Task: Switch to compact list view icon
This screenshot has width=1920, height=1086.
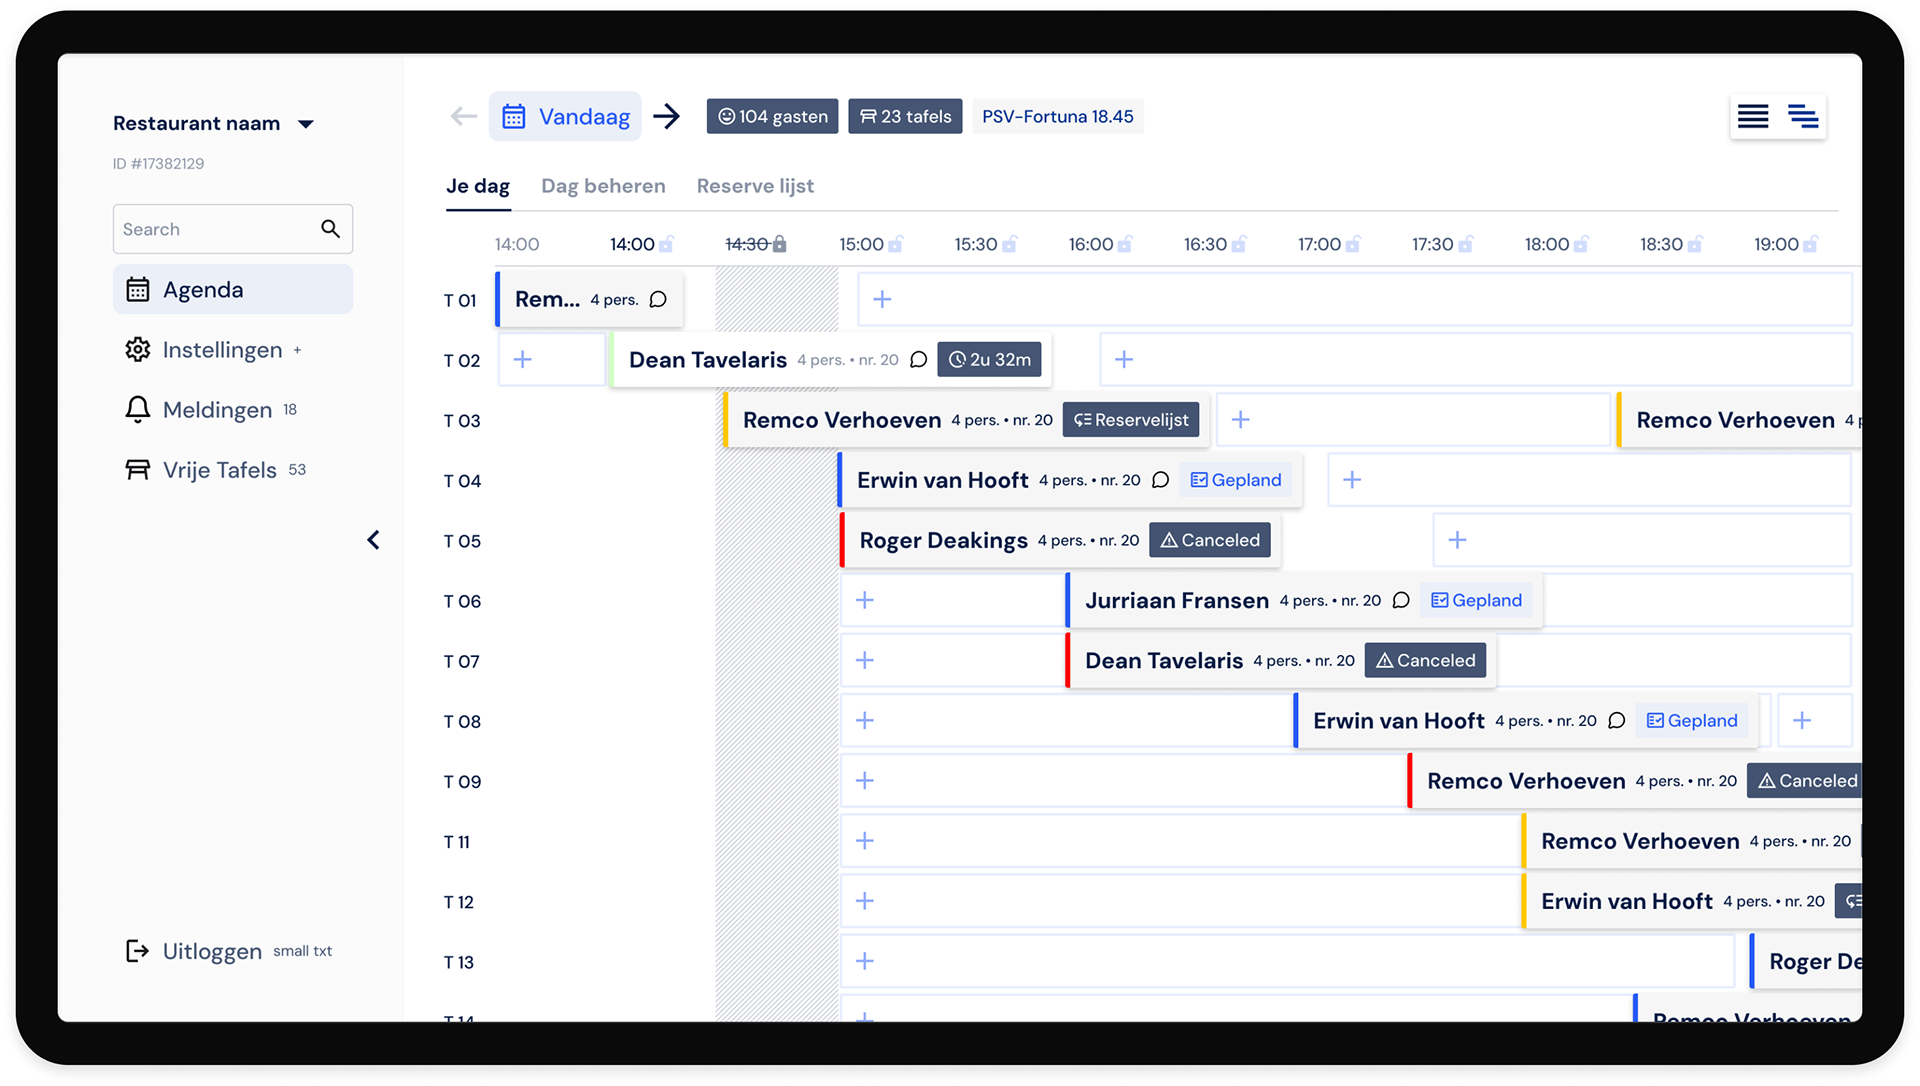Action: pyautogui.click(x=1752, y=116)
